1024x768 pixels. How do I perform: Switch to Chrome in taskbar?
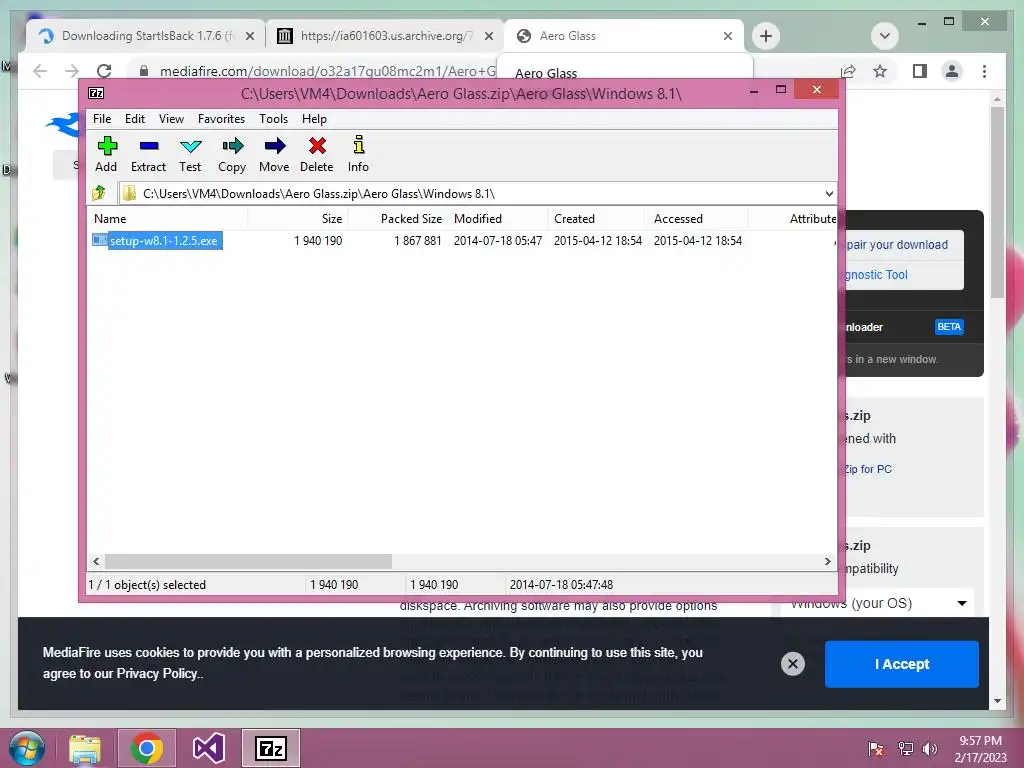pos(146,748)
